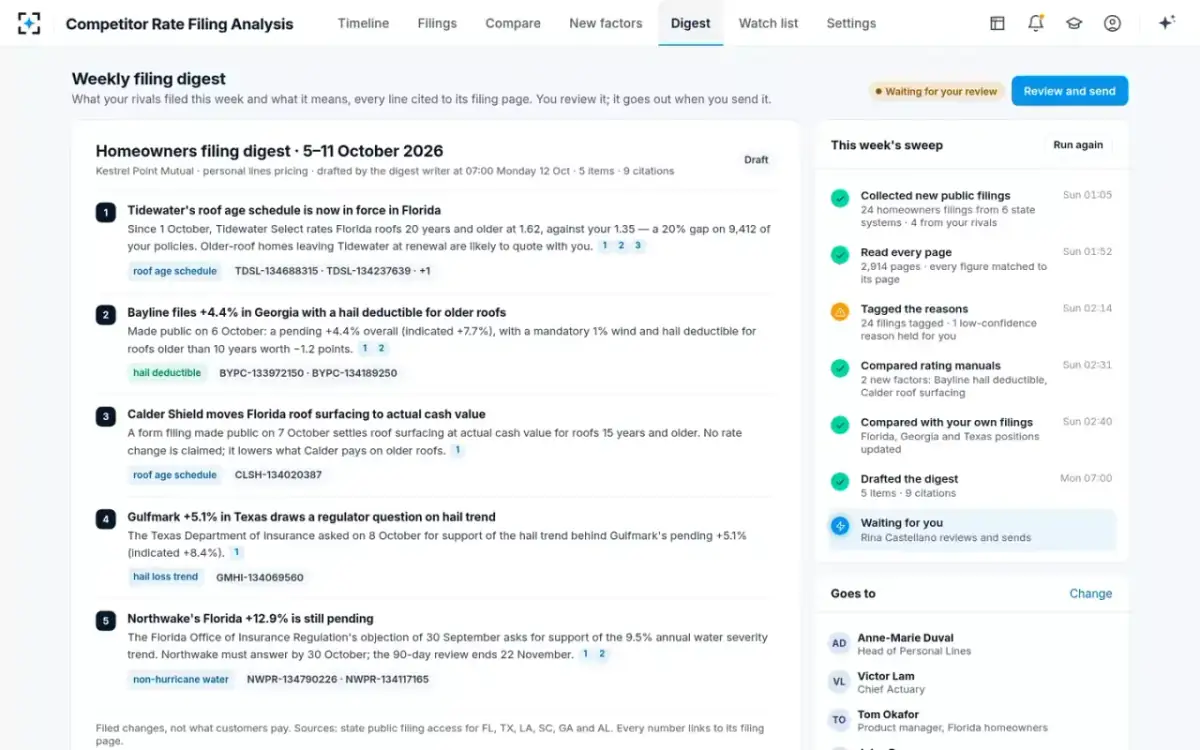This screenshot has height=750, width=1200.
Task: Click heading Northwake's Florida +12.9% is still pending
Action: click(250, 619)
